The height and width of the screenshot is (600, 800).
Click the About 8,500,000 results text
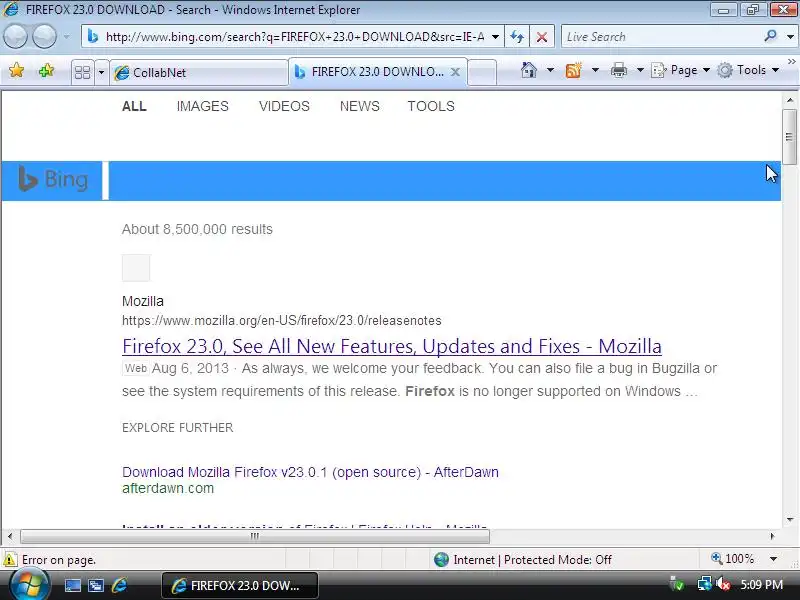pos(197,229)
